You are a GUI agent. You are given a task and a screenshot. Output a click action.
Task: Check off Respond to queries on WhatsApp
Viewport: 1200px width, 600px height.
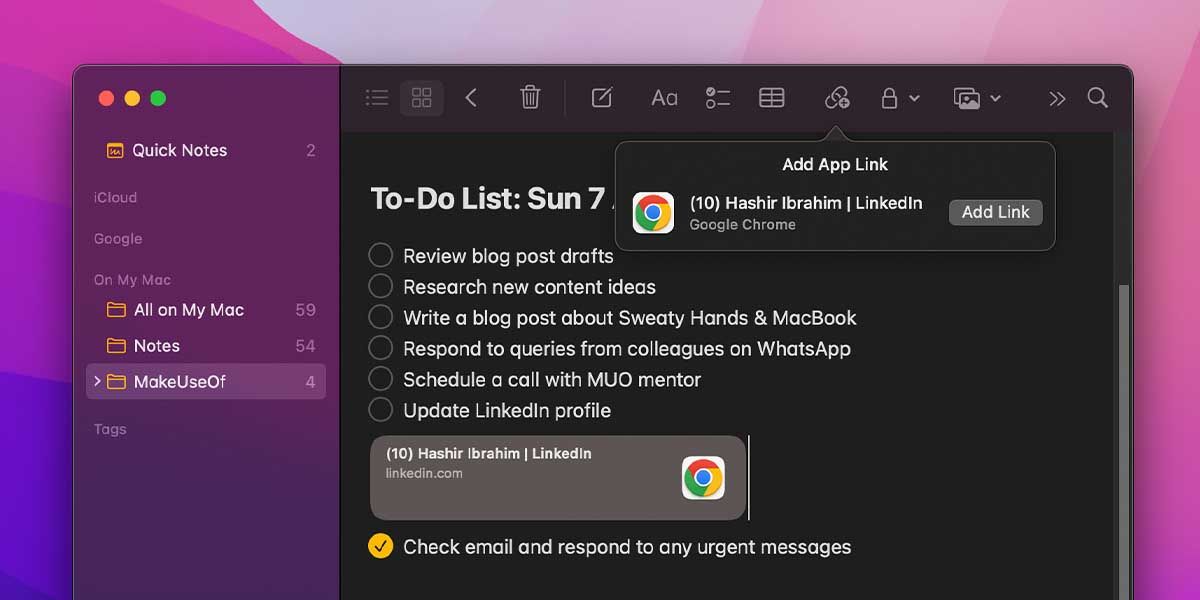[380, 348]
